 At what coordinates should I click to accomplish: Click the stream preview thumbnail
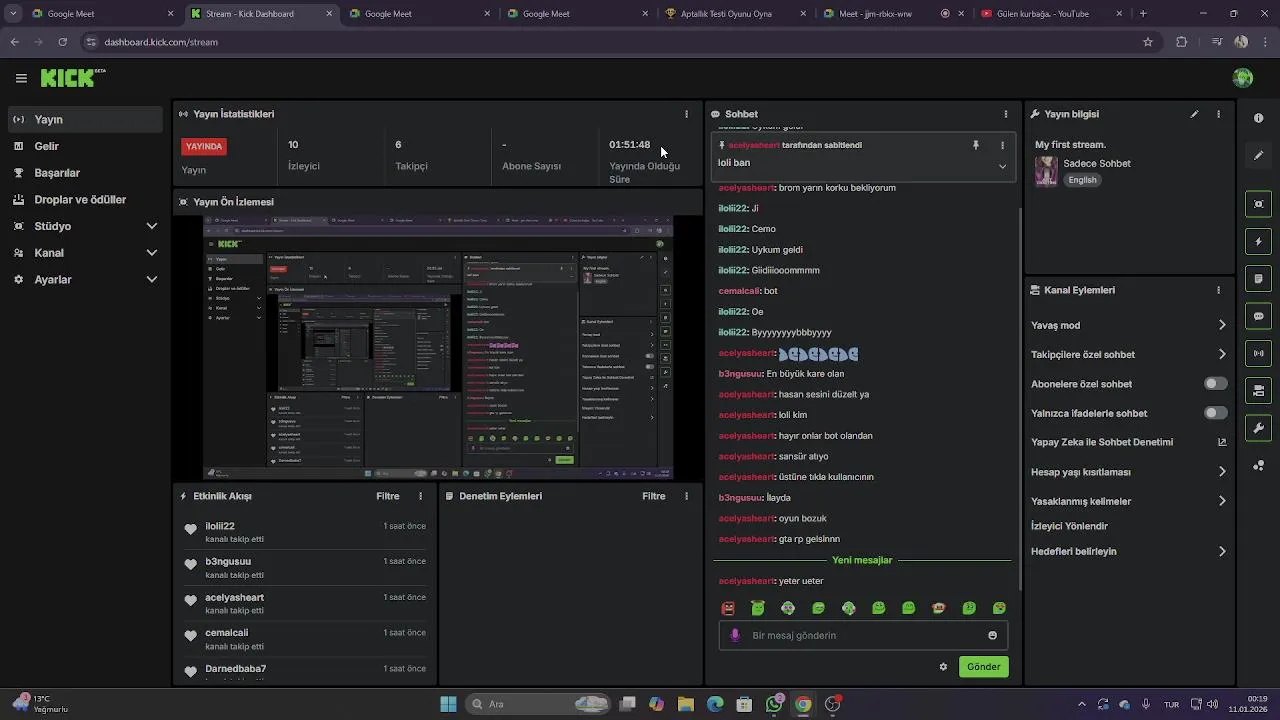438,347
